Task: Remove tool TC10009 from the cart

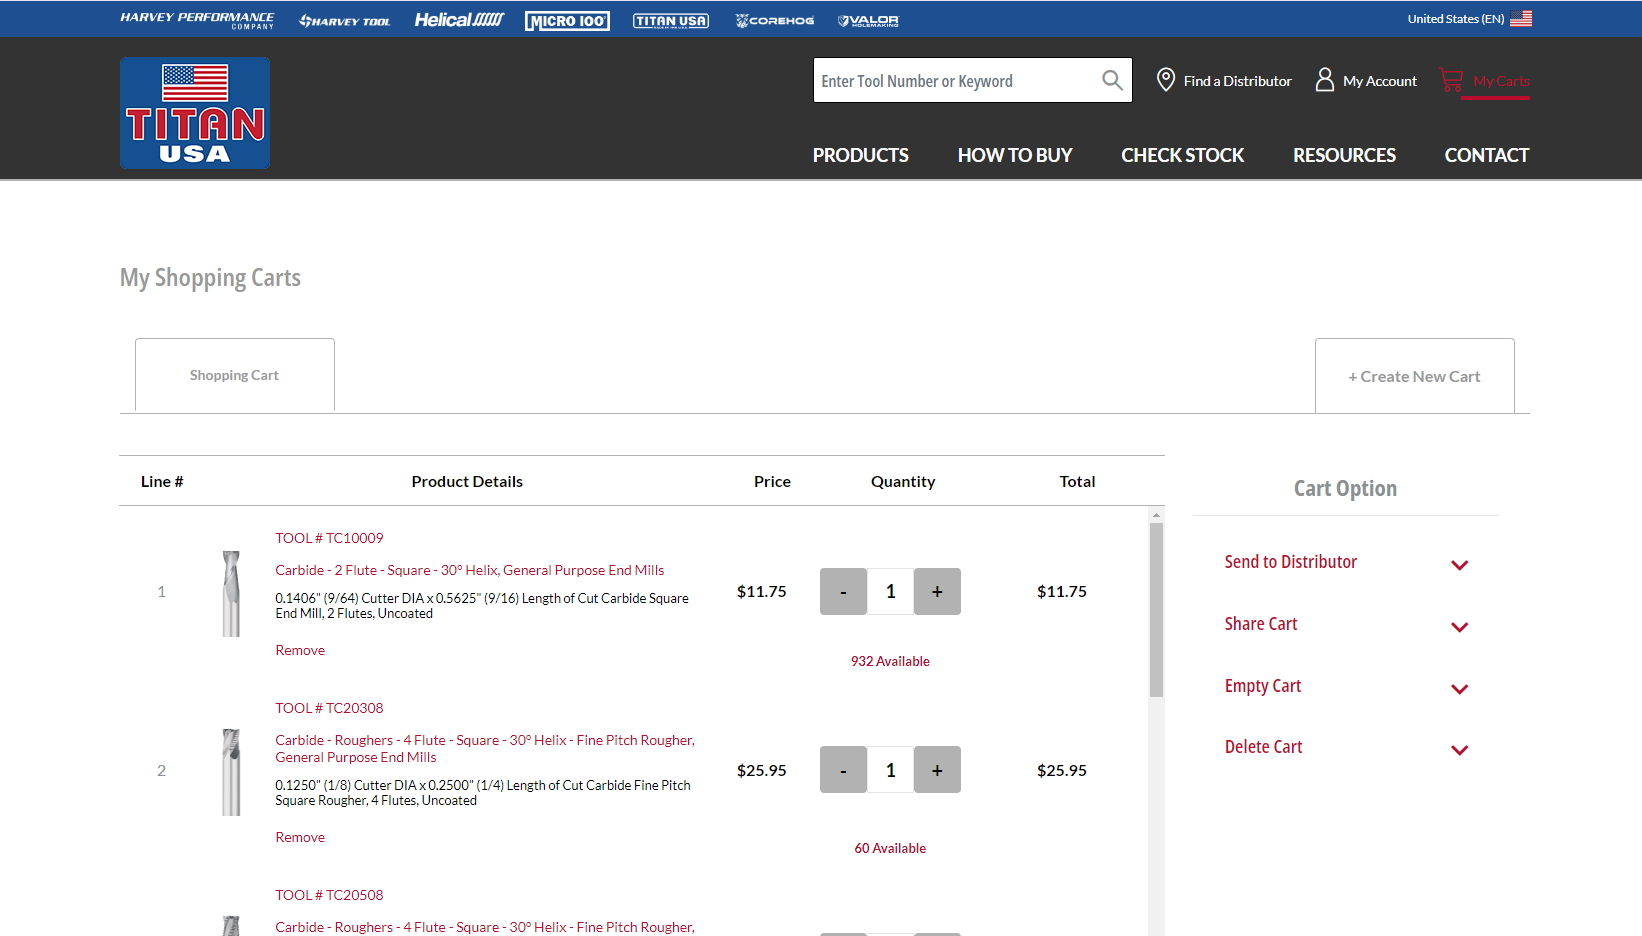Action: coord(300,650)
